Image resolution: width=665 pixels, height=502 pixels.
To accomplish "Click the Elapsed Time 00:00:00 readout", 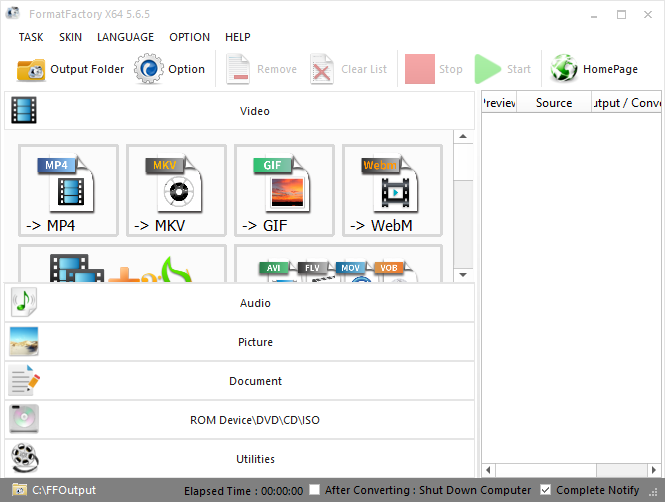I will tap(243, 491).
